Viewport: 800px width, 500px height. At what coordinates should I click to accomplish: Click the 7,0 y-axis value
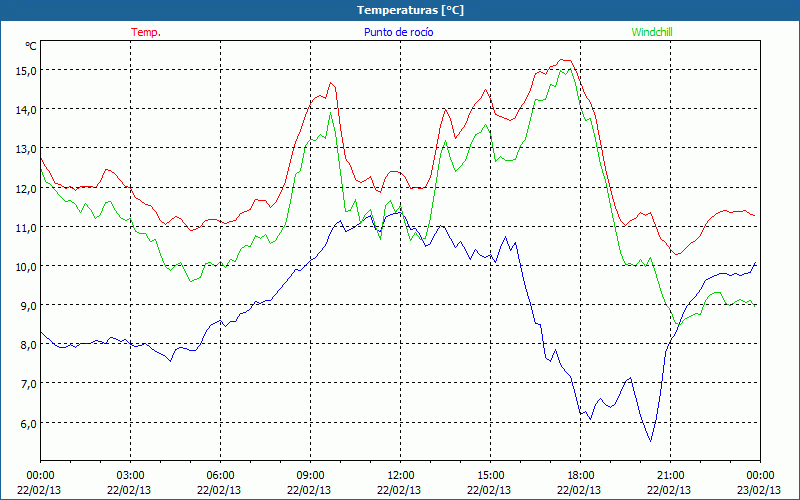[28, 384]
